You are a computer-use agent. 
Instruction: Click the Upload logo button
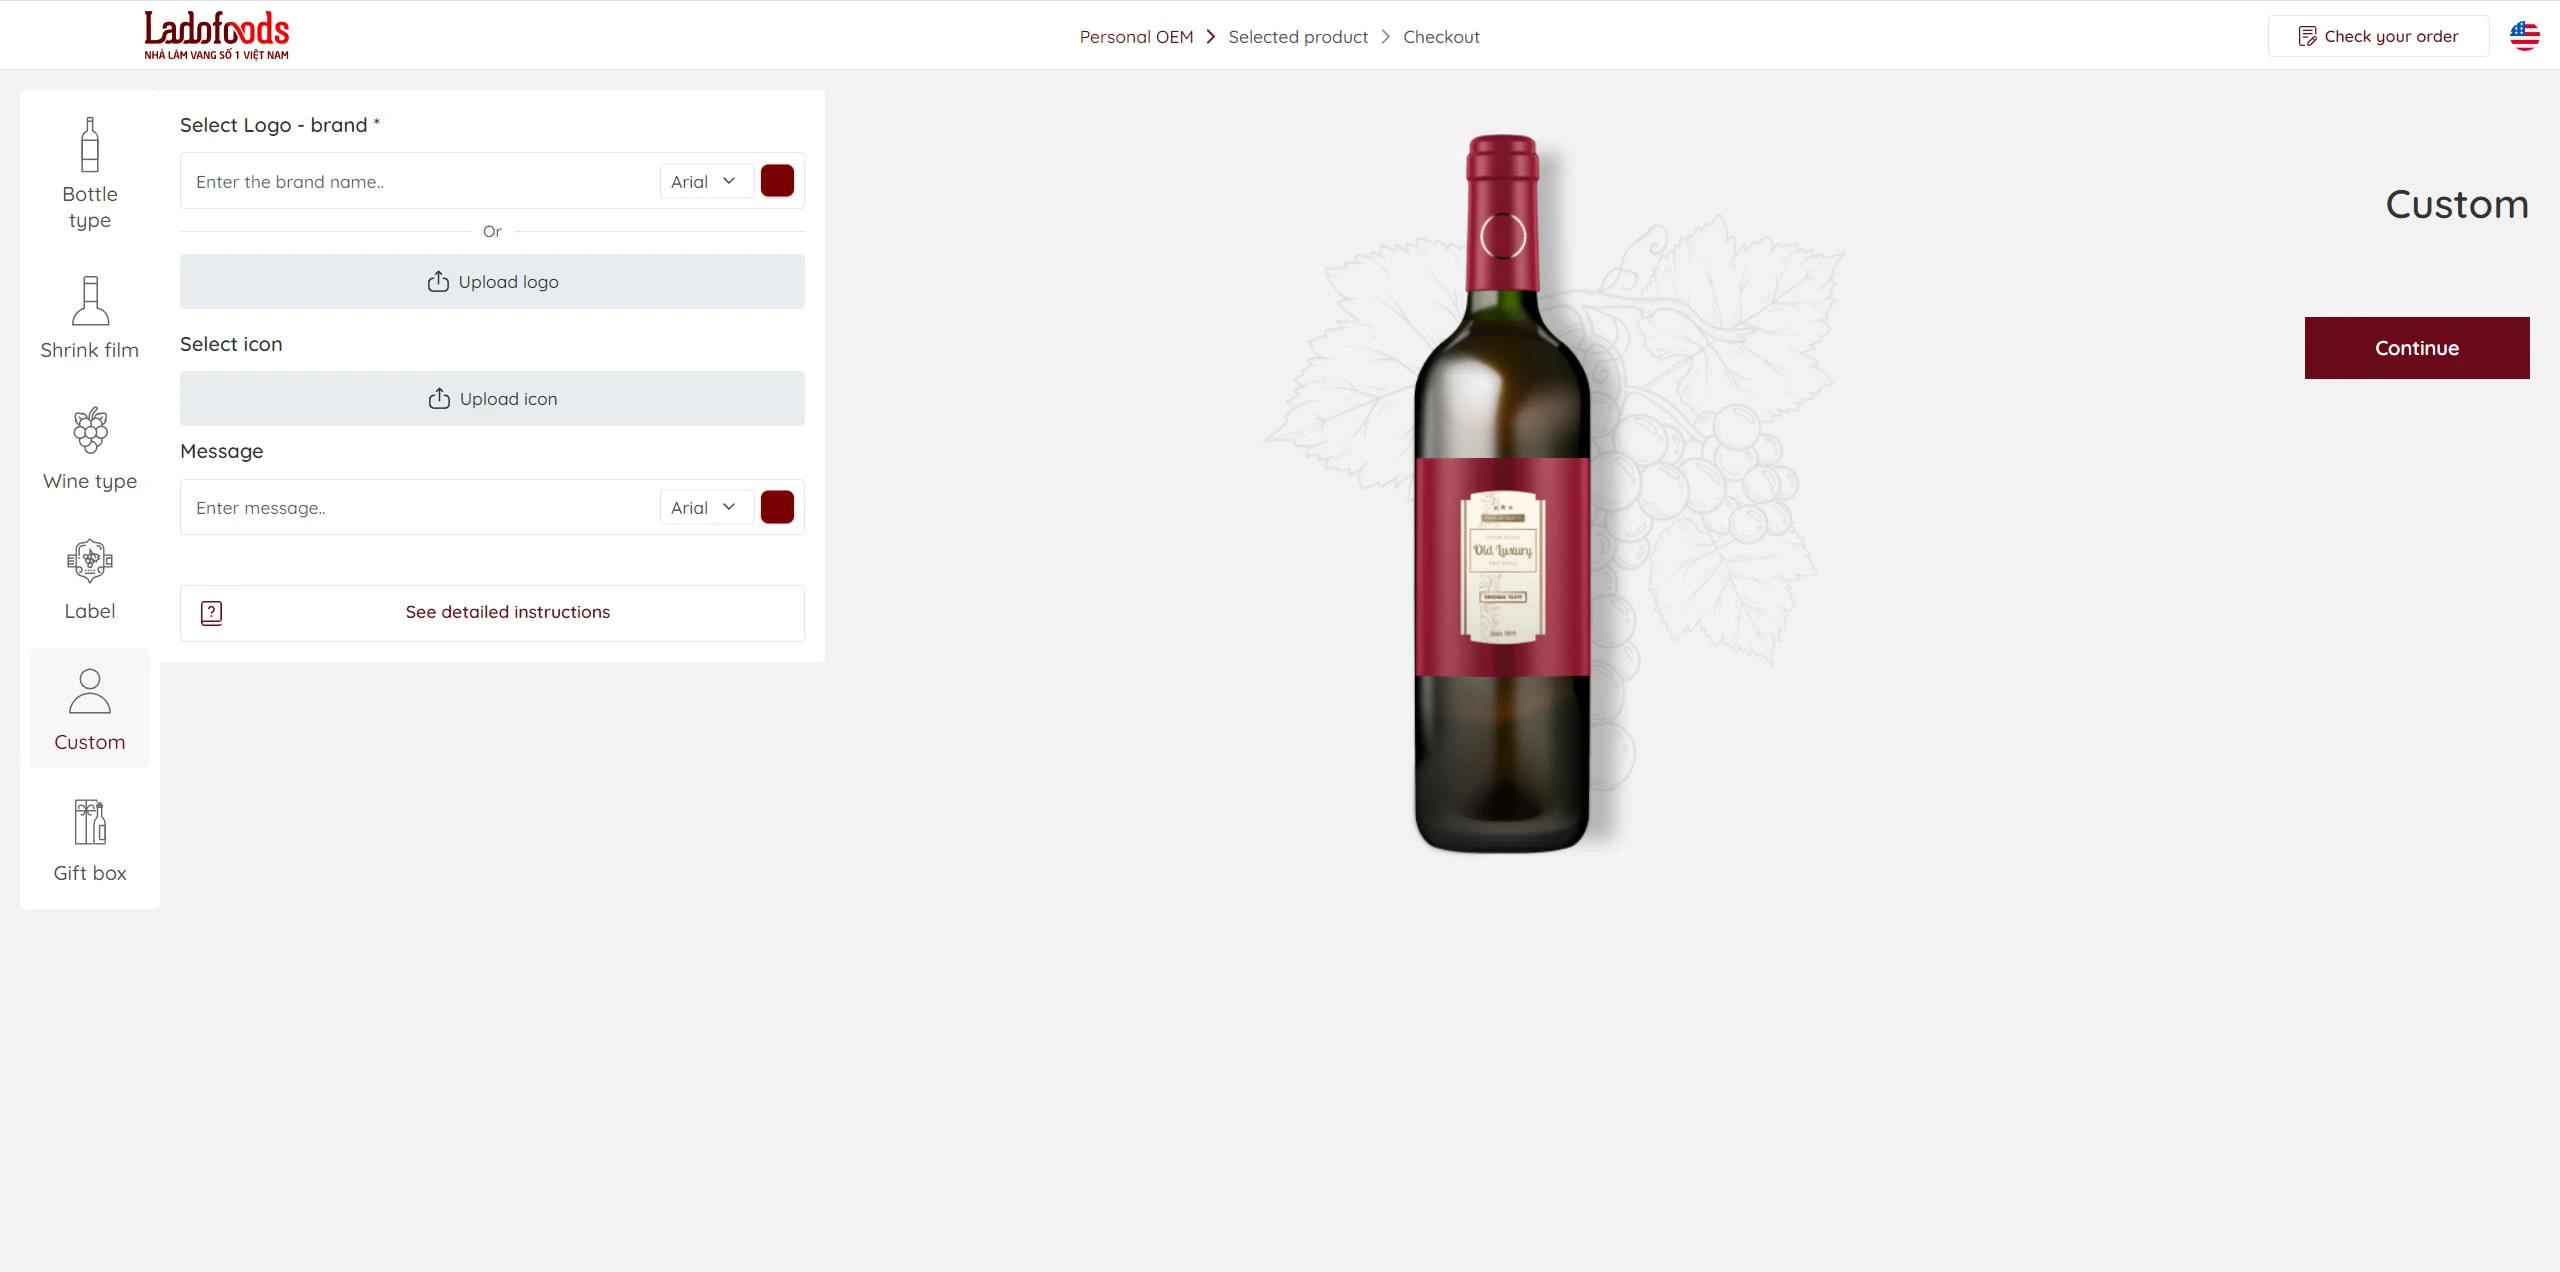[492, 282]
